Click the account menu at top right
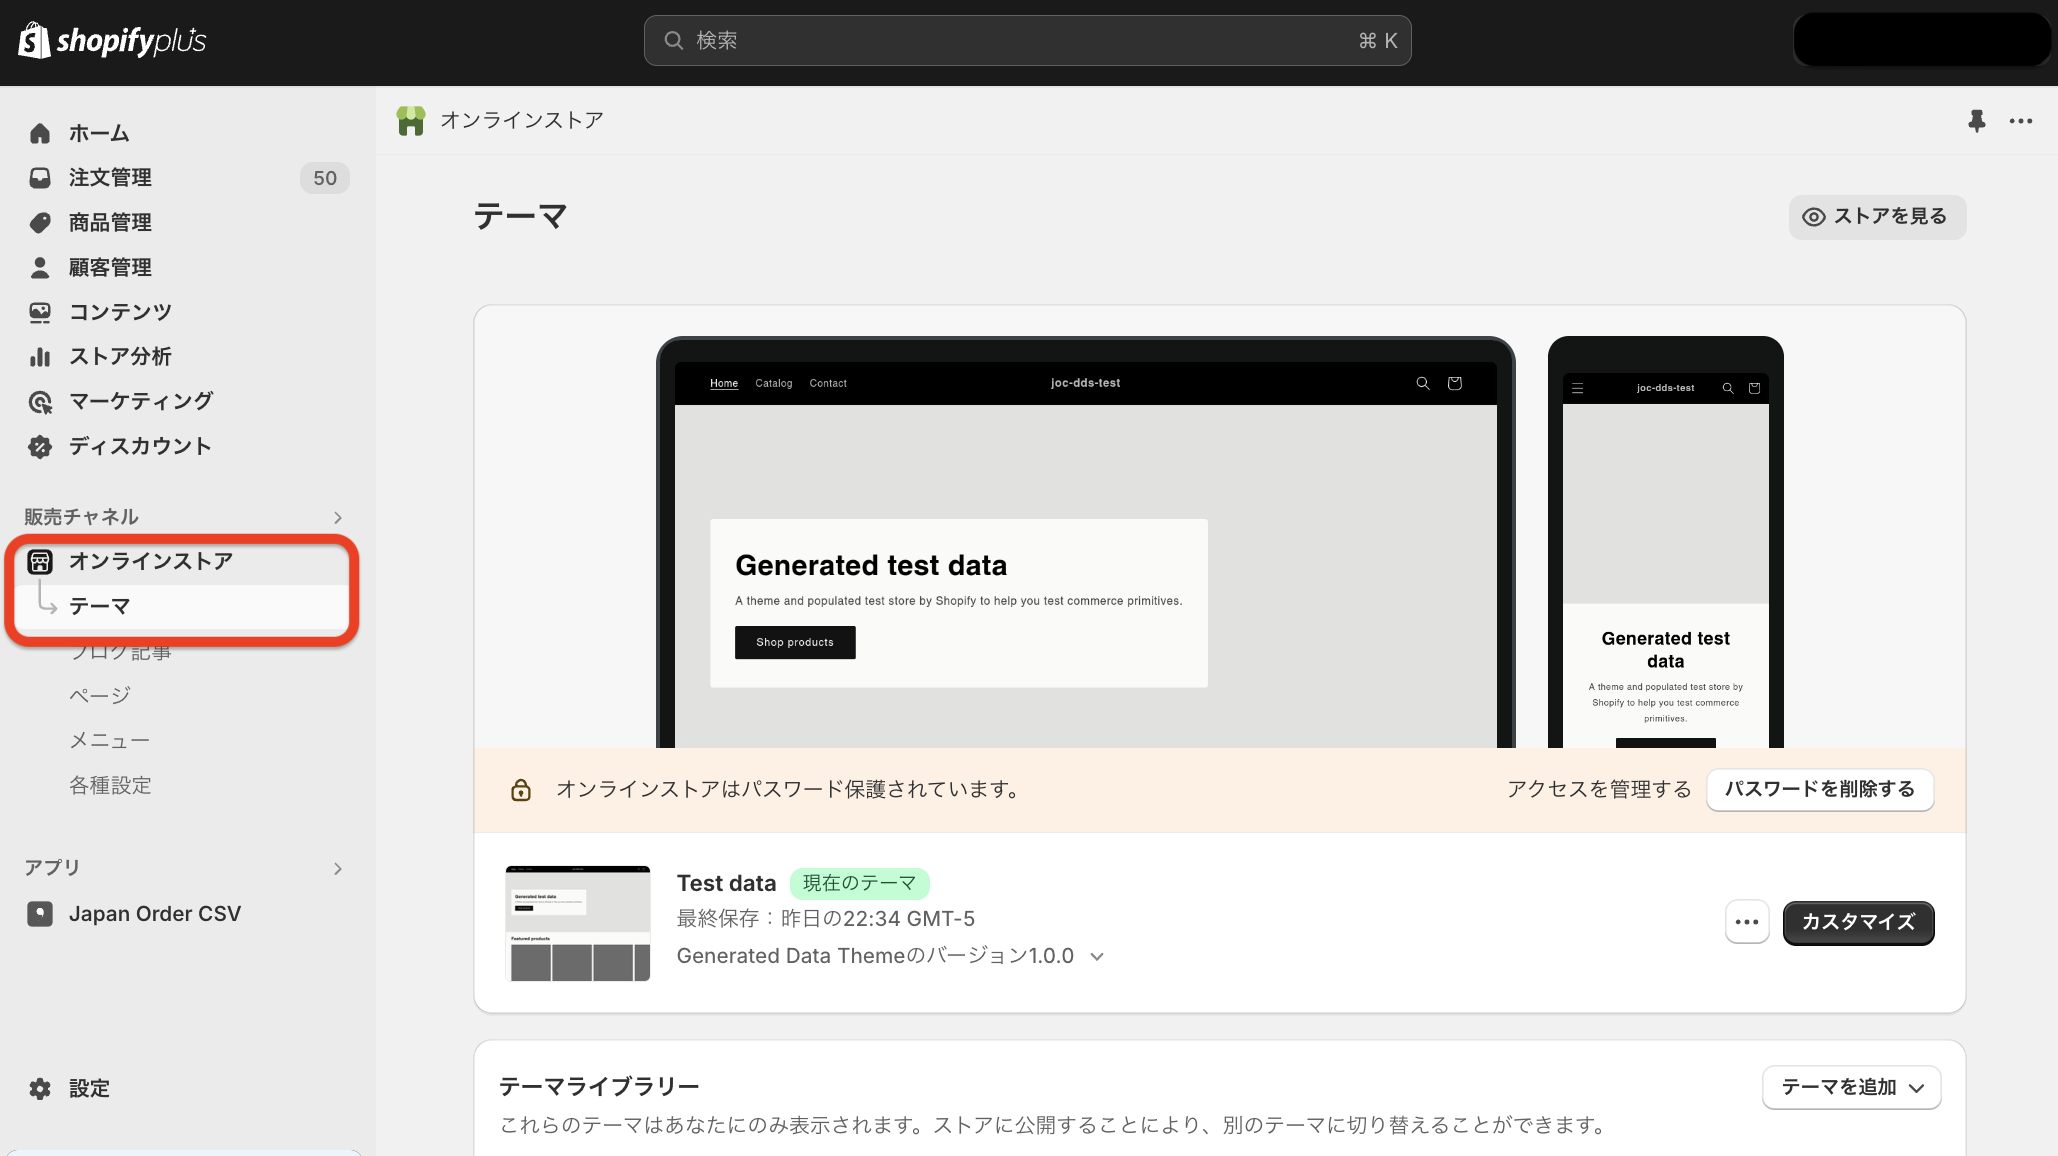This screenshot has width=2058, height=1156. pos(1921,40)
